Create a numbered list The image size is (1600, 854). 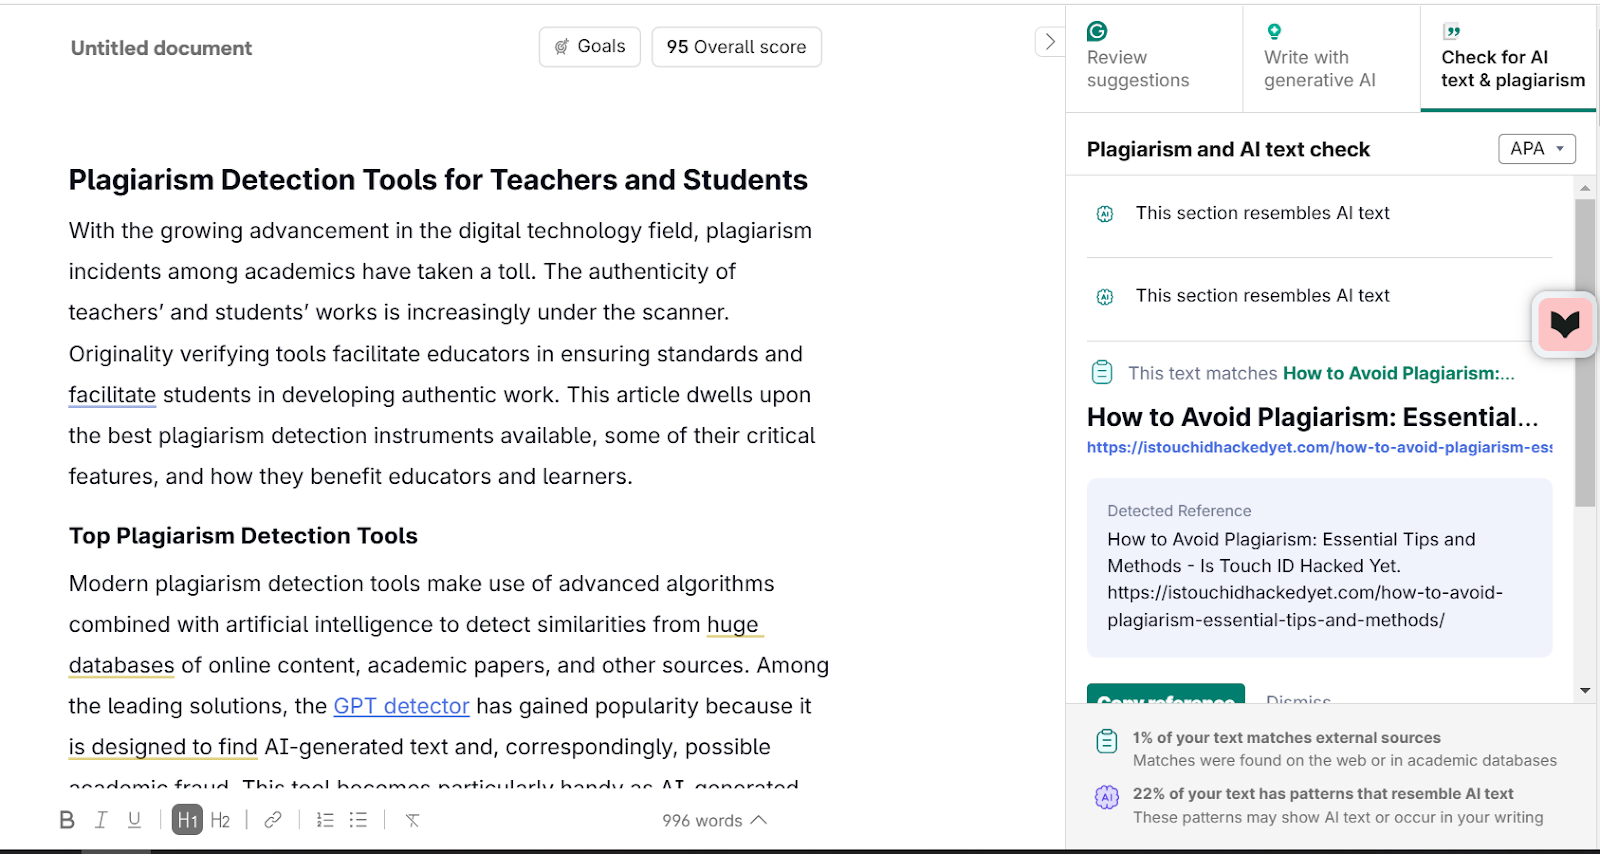[325, 820]
